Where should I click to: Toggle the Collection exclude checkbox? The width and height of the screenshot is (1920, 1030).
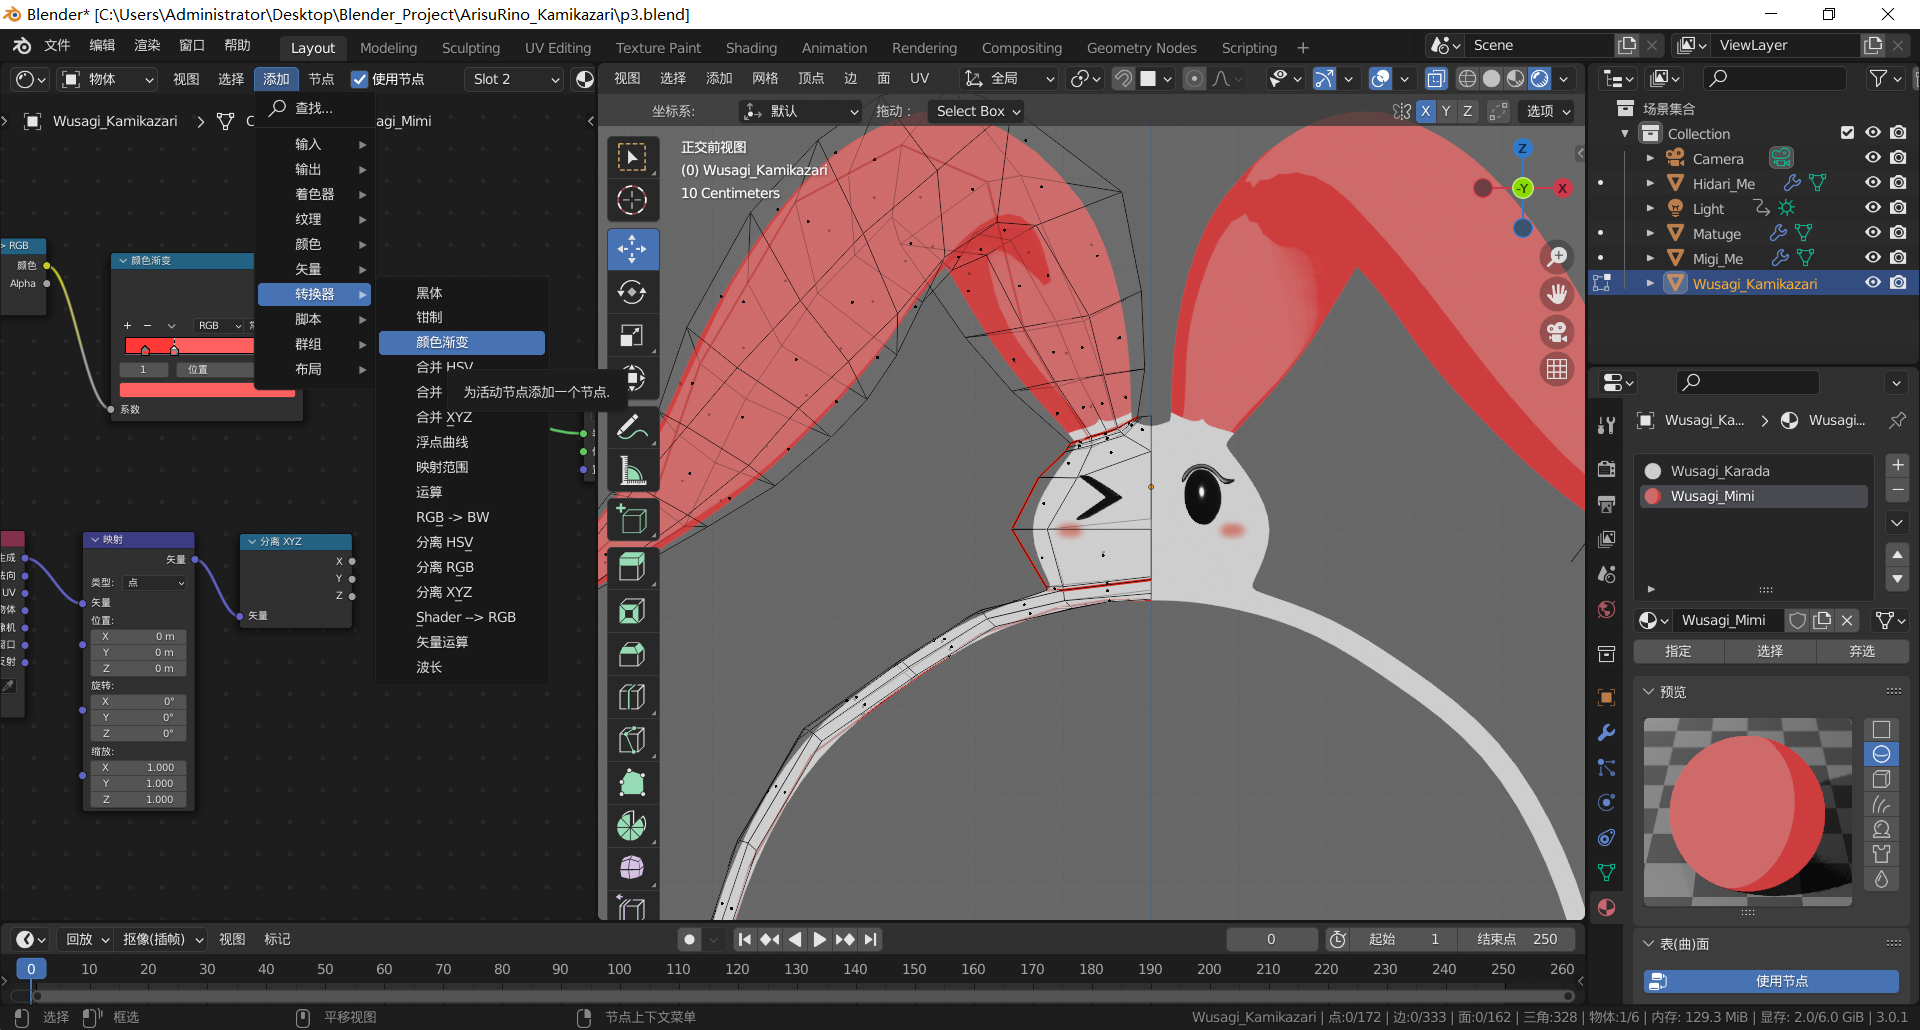pos(1848,133)
